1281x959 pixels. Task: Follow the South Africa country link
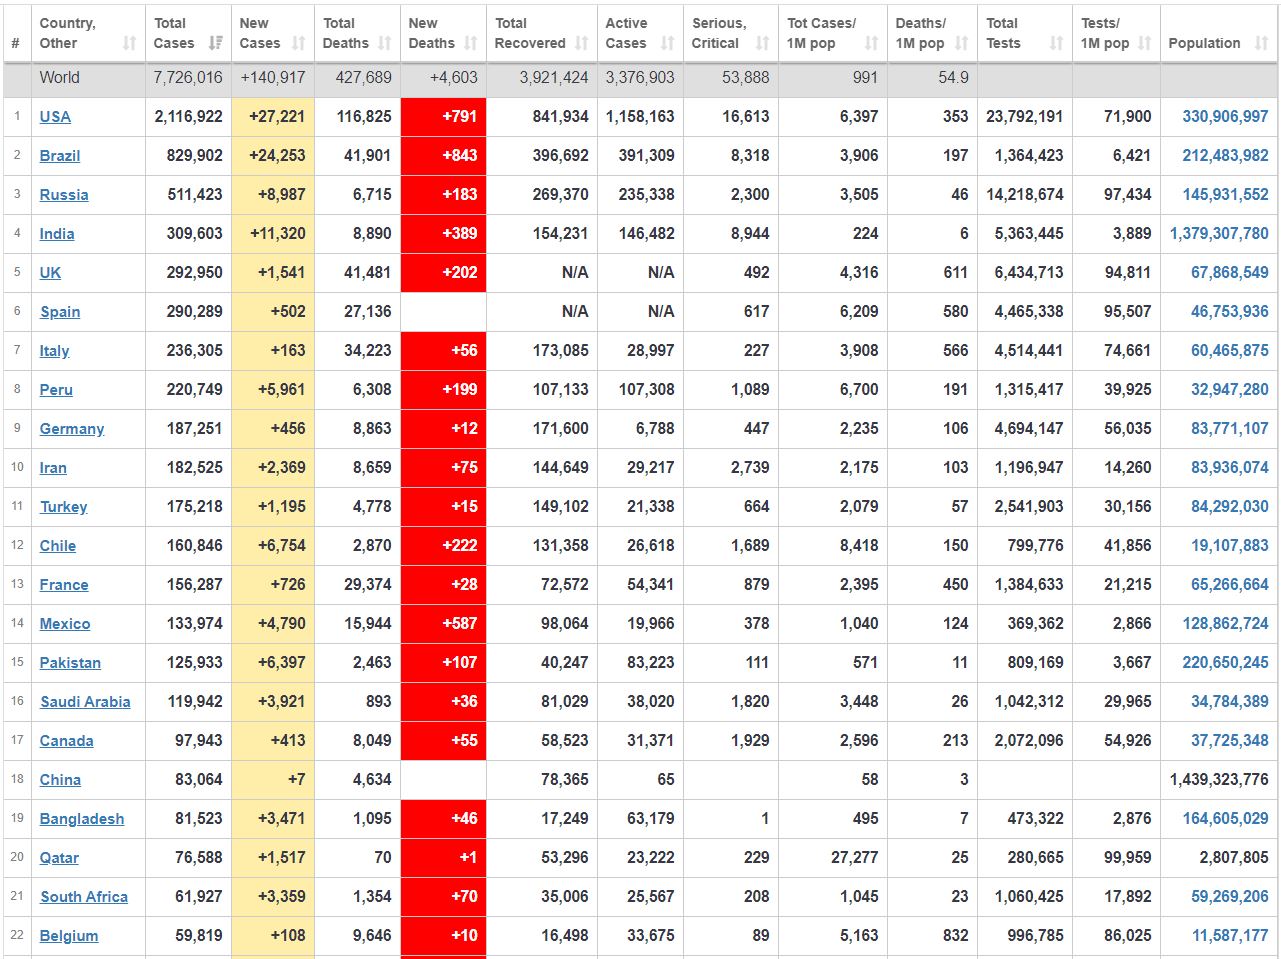(84, 897)
